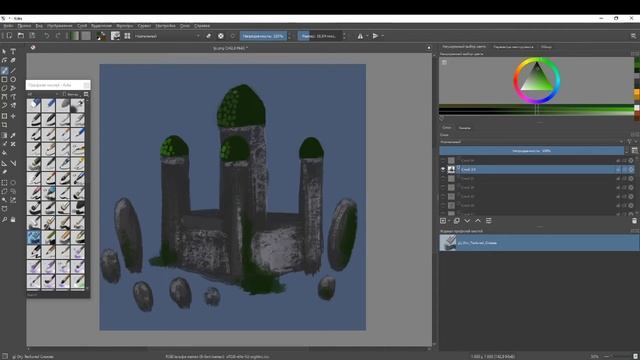Select the Polygon tool
Viewport: 640px width, 360px height.
[x=4, y=88]
